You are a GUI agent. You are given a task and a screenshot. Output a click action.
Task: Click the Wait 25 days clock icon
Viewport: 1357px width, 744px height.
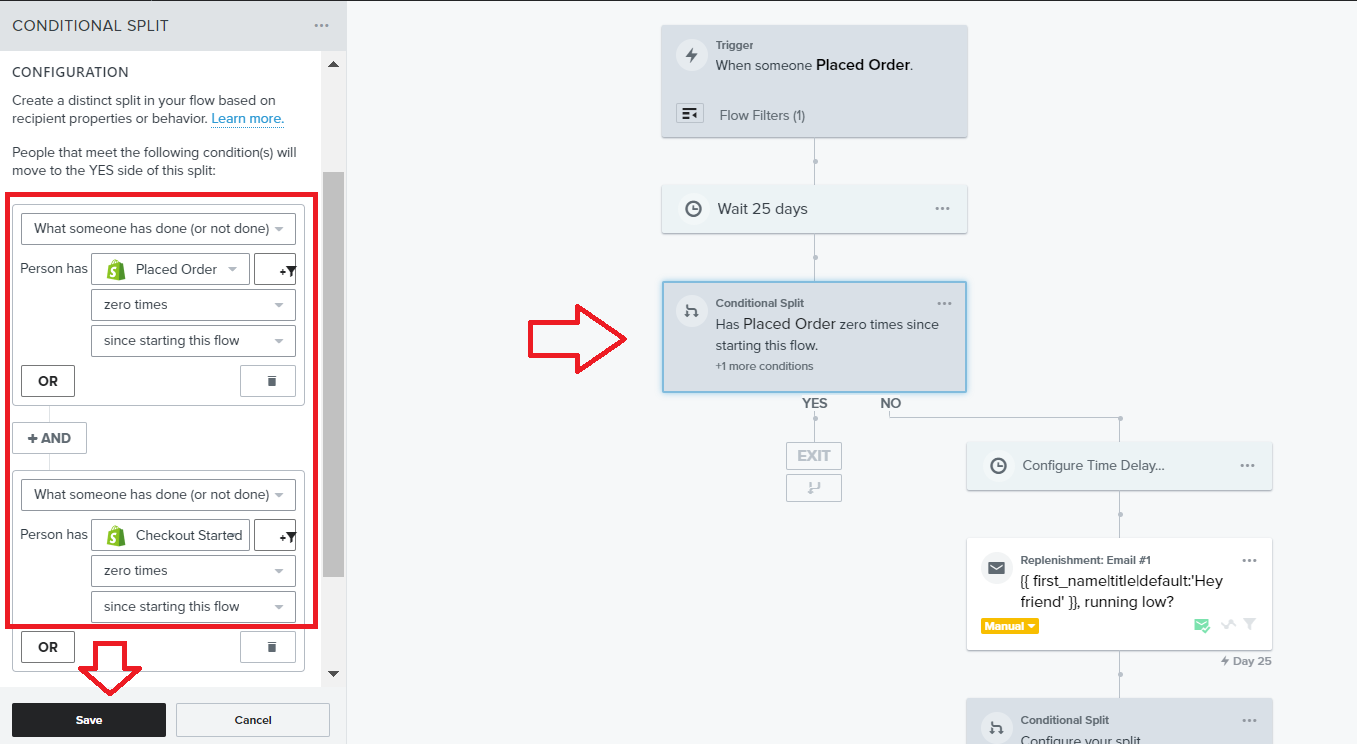pos(693,209)
